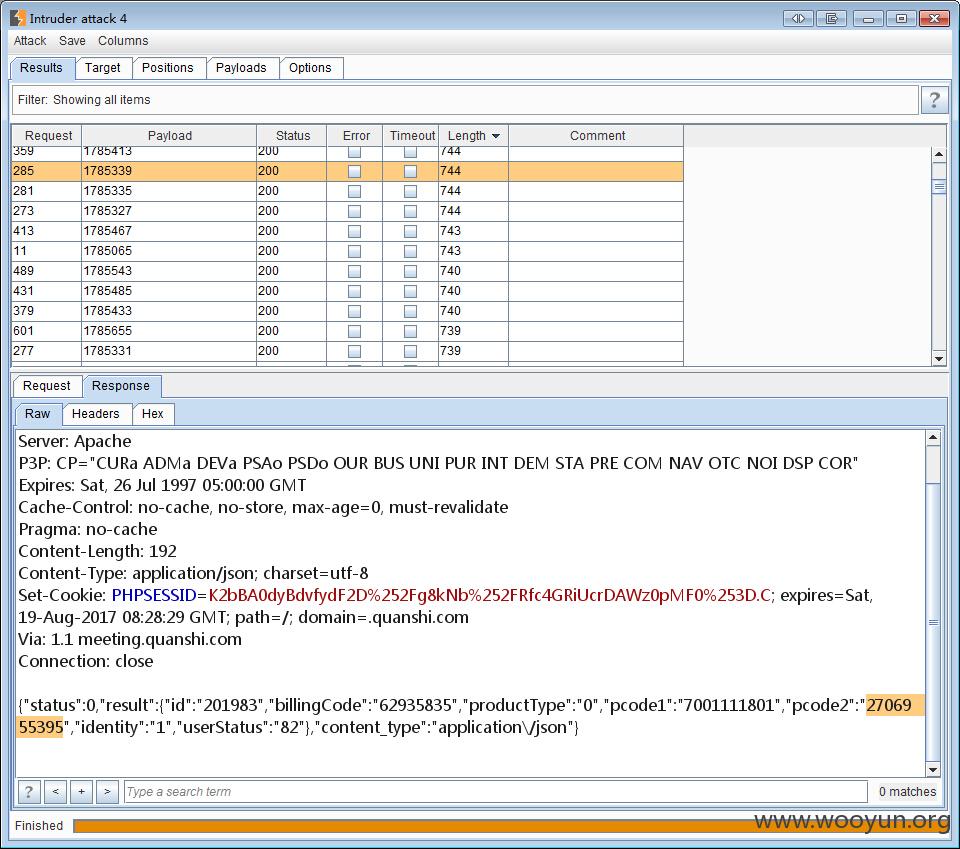Click the Filter: Showing all items bar

coord(465,100)
